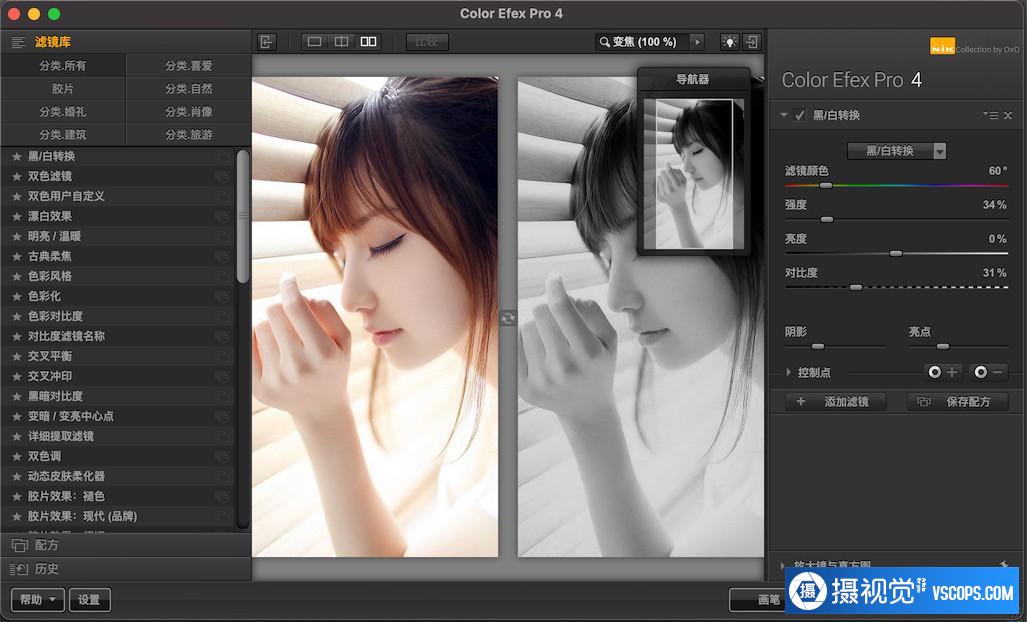This screenshot has width=1027, height=622.
Task: Click the preset icon for 漂白效果 row
Action: pos(222,216)
